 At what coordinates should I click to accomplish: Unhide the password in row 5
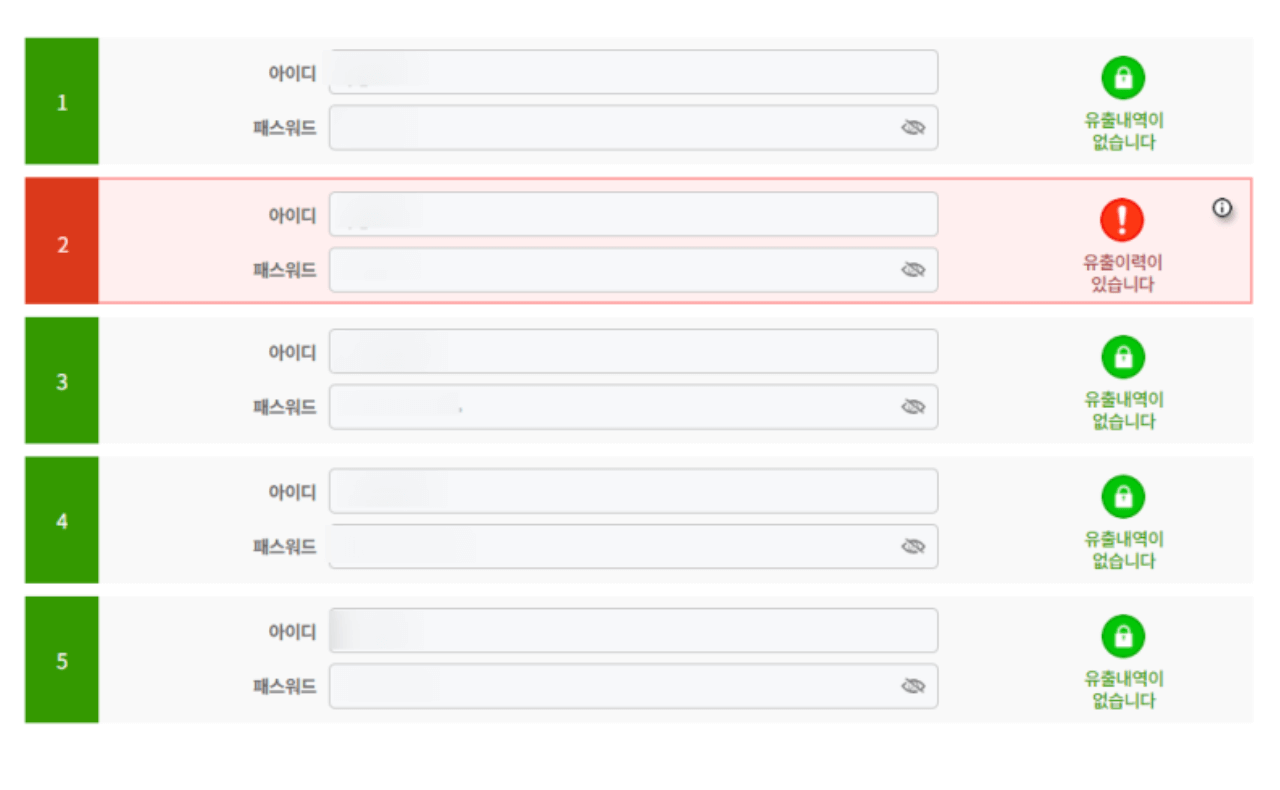(x=912, y=685)
